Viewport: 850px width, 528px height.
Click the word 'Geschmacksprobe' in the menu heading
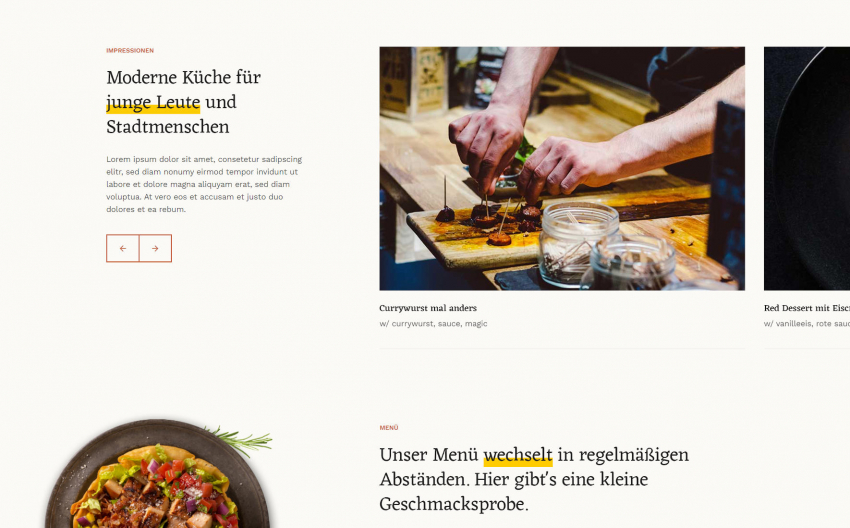(x=454, y=504)
